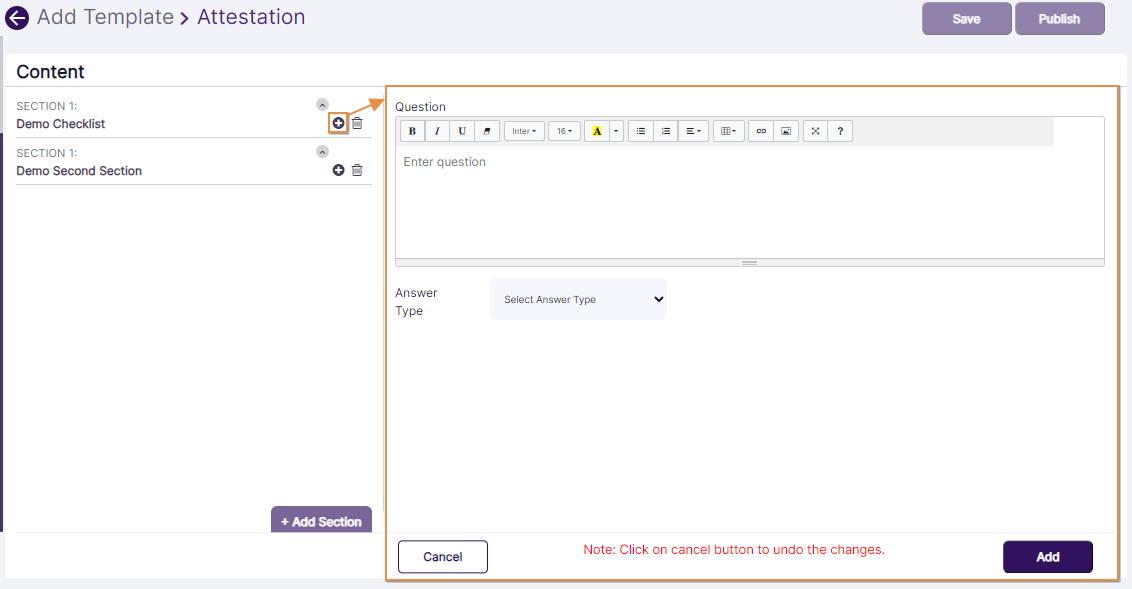Apply bold formatting in the question editor

click(411, 130)
